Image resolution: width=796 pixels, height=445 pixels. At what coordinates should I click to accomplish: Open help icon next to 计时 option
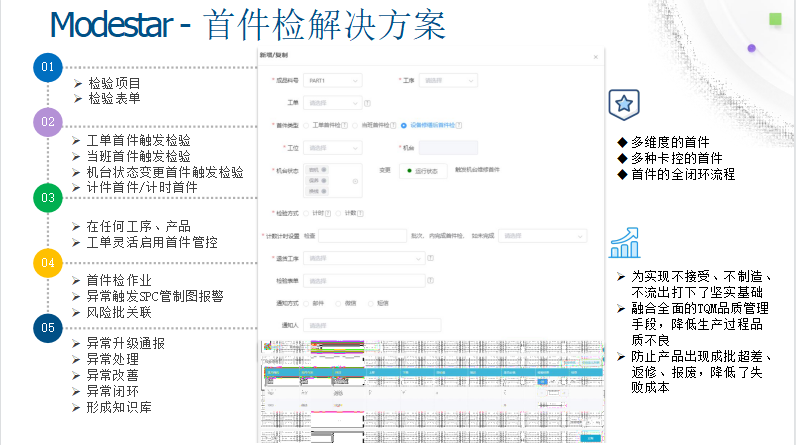tap(327, 214)
